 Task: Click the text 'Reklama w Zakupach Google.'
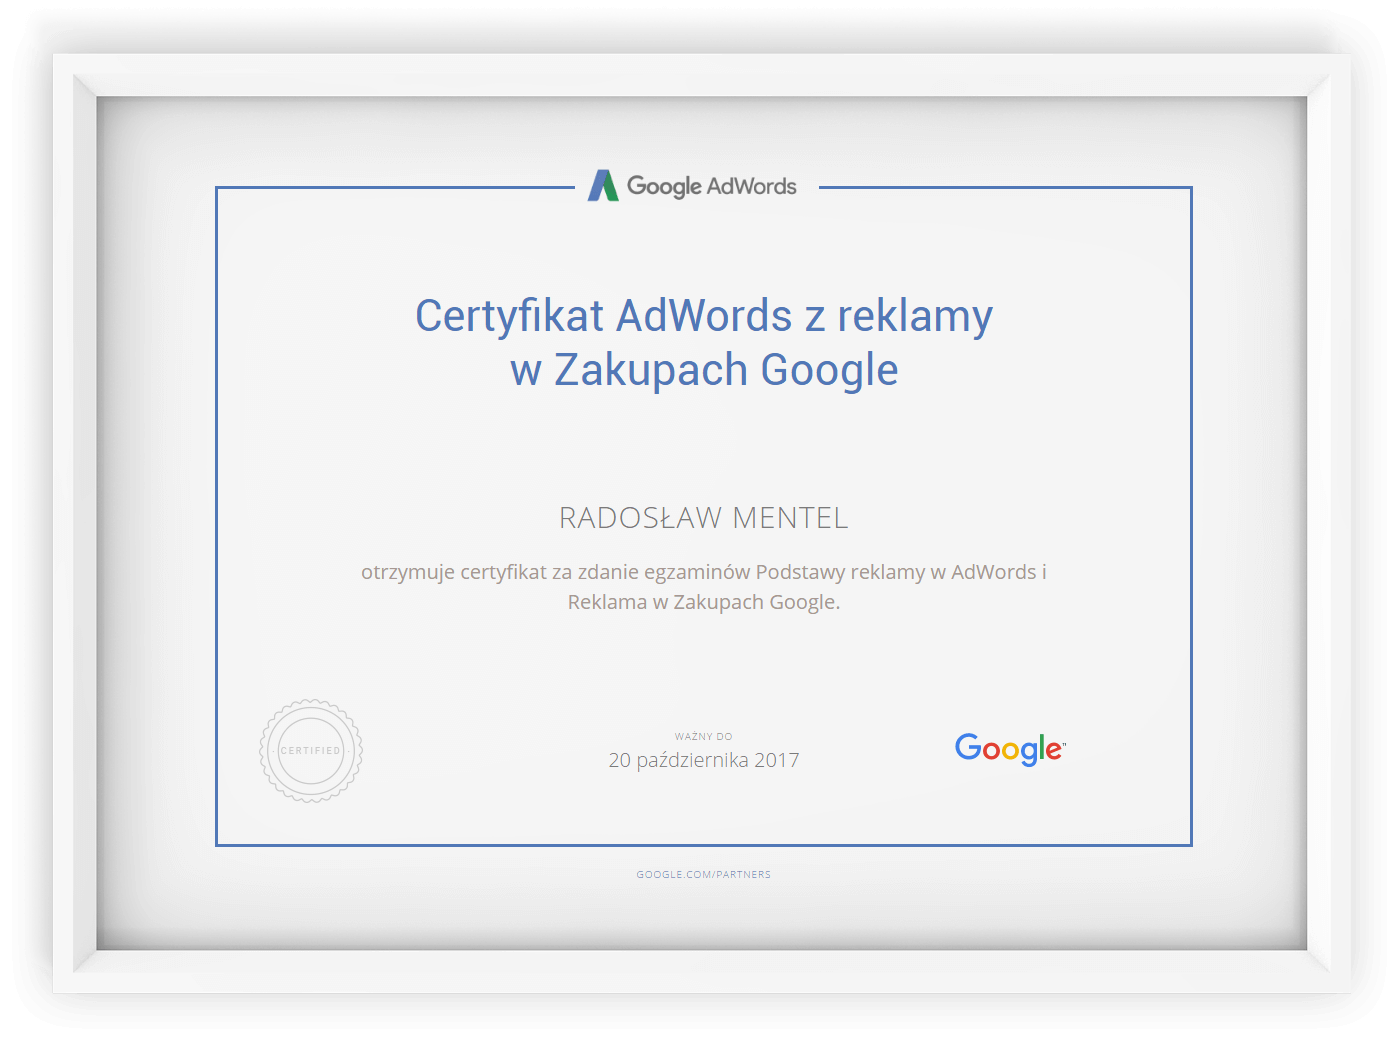[704, 602]
